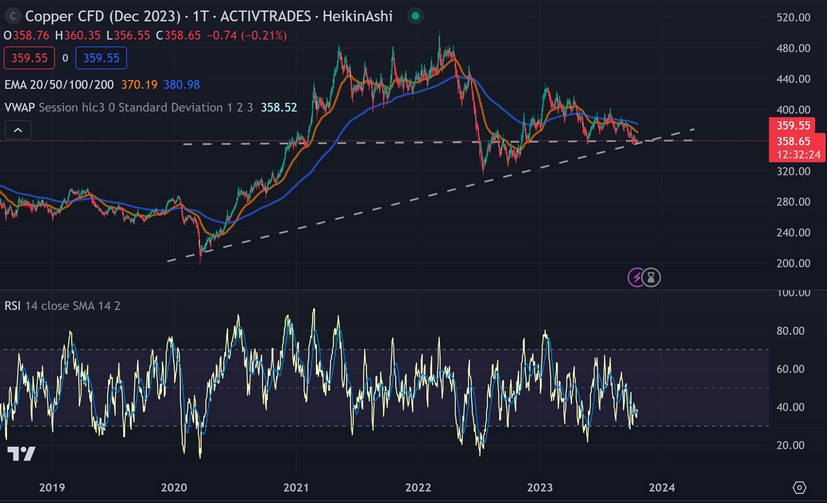
Task: Click the low price L356.55 value
Action: 128,35
